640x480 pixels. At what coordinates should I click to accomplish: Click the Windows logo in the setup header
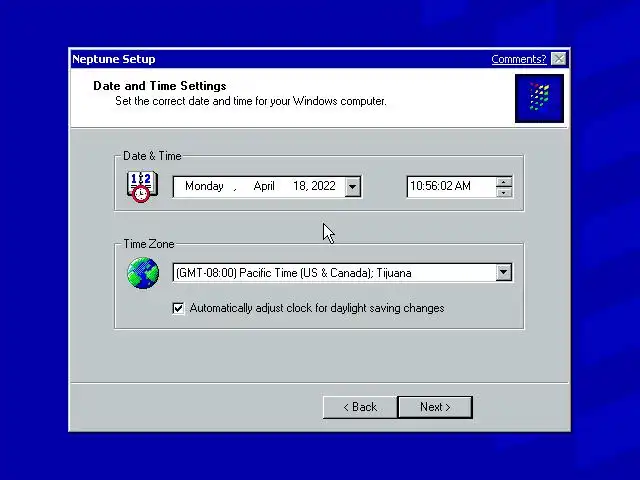pyautogui.click(x=539, y=98)
